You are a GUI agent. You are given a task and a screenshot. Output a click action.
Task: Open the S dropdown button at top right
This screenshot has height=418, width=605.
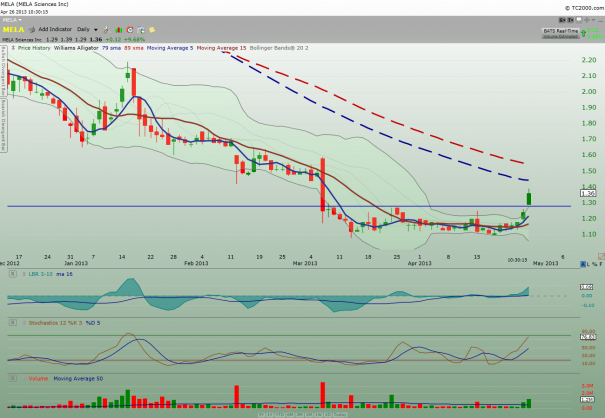[x=563, y=20]
